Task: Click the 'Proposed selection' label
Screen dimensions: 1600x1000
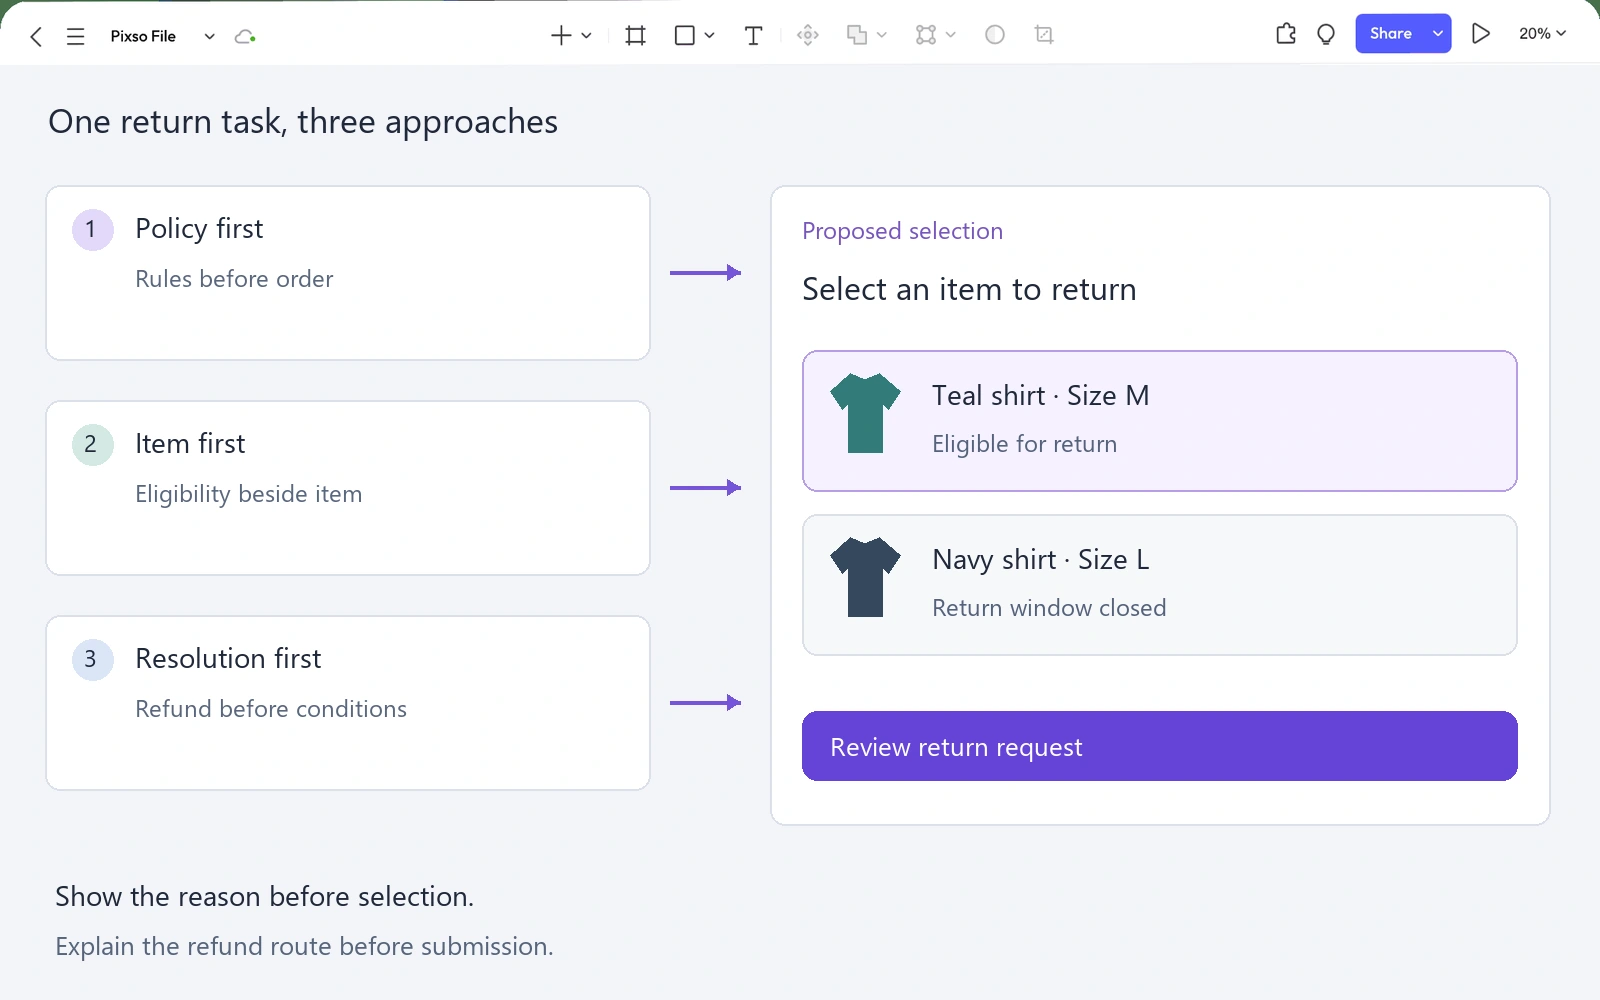Action: point(902,231)
